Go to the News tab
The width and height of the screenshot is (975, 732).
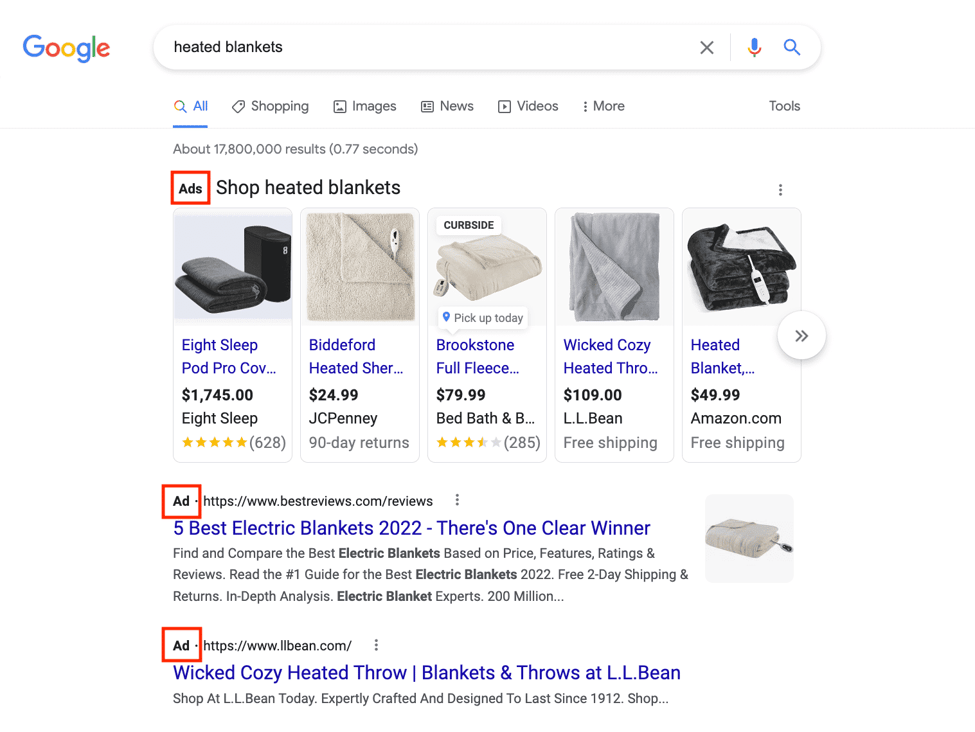pyautogui.click(x=447, y=106)
